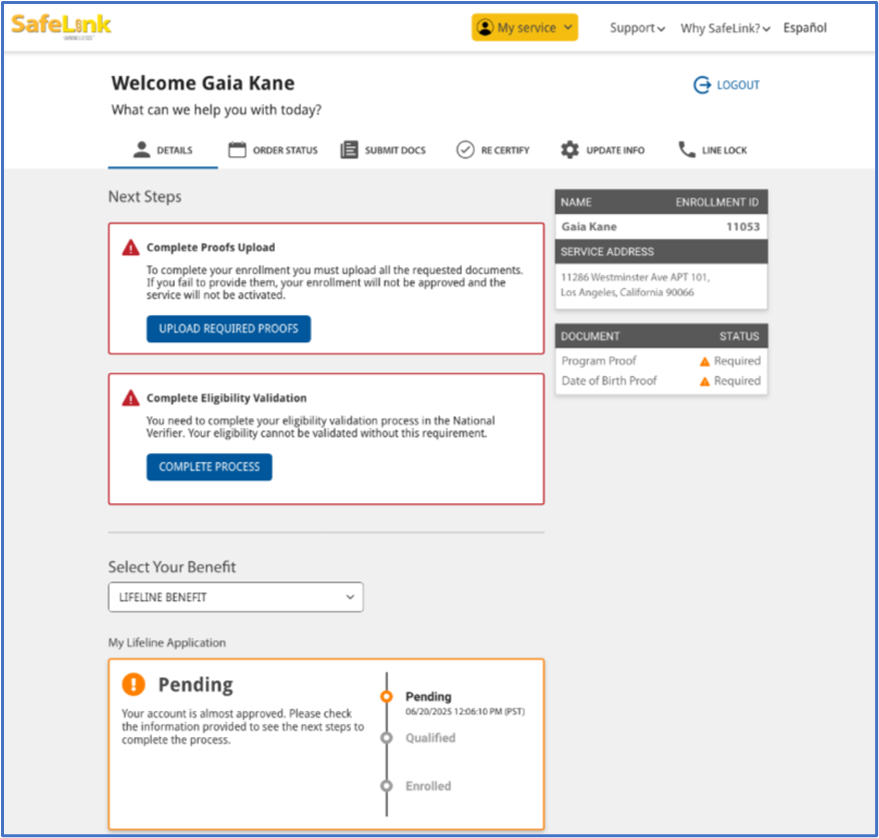Screen dimensions: 879x838
Task: Click the Date of Birth Proof row
Action: click(661, 381)
